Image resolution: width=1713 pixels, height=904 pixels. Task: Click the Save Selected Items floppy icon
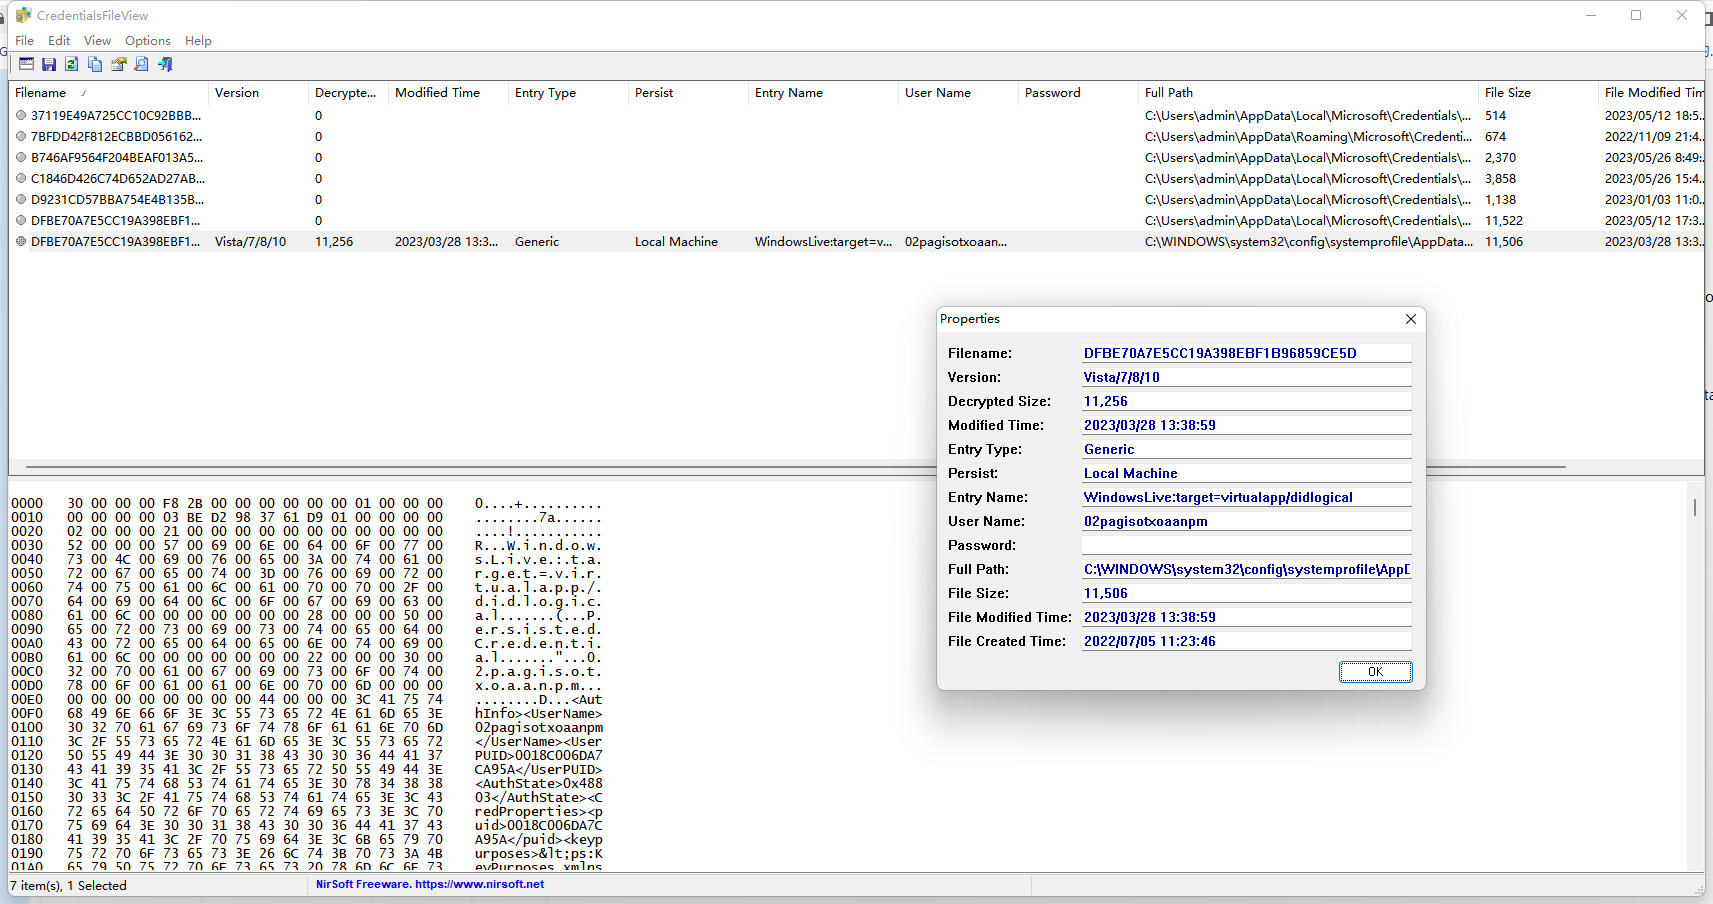[49, 64]
